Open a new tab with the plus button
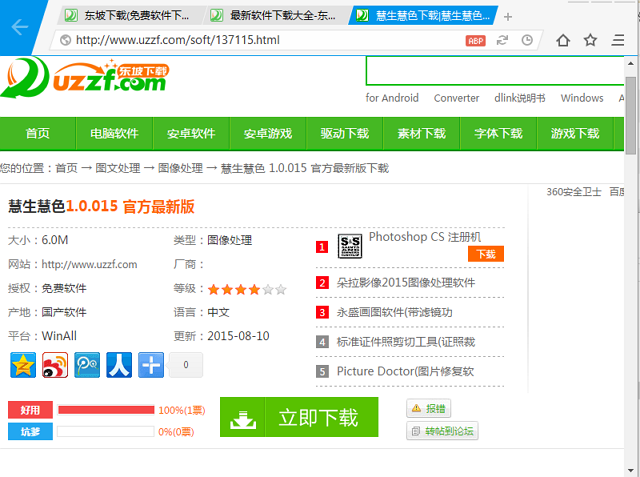Viewport: 640px width, 477px height. [507, 17]
